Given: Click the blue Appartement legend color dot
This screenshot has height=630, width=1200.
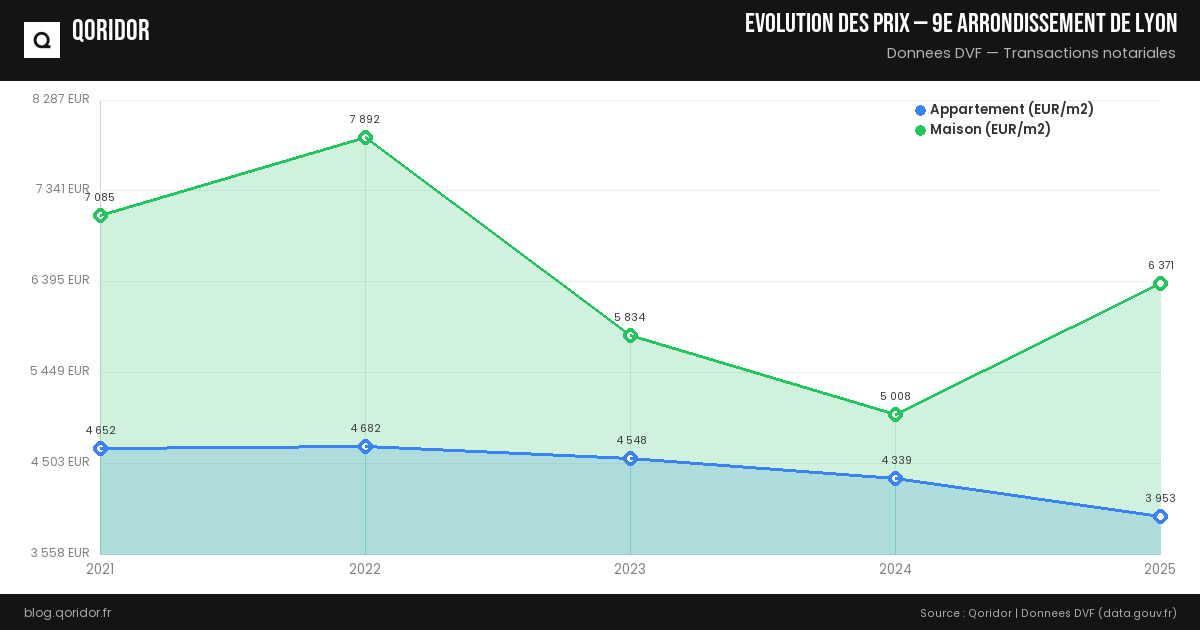Looking at the screenshot, I should (x=920, y=110).
